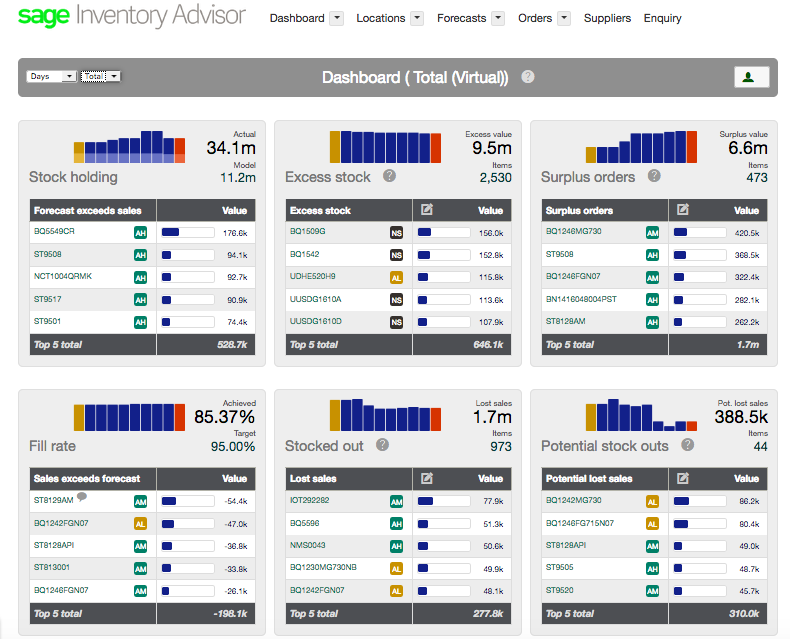Click the AM badge on BQ1246MG730 row

click(x=652, y=233)
